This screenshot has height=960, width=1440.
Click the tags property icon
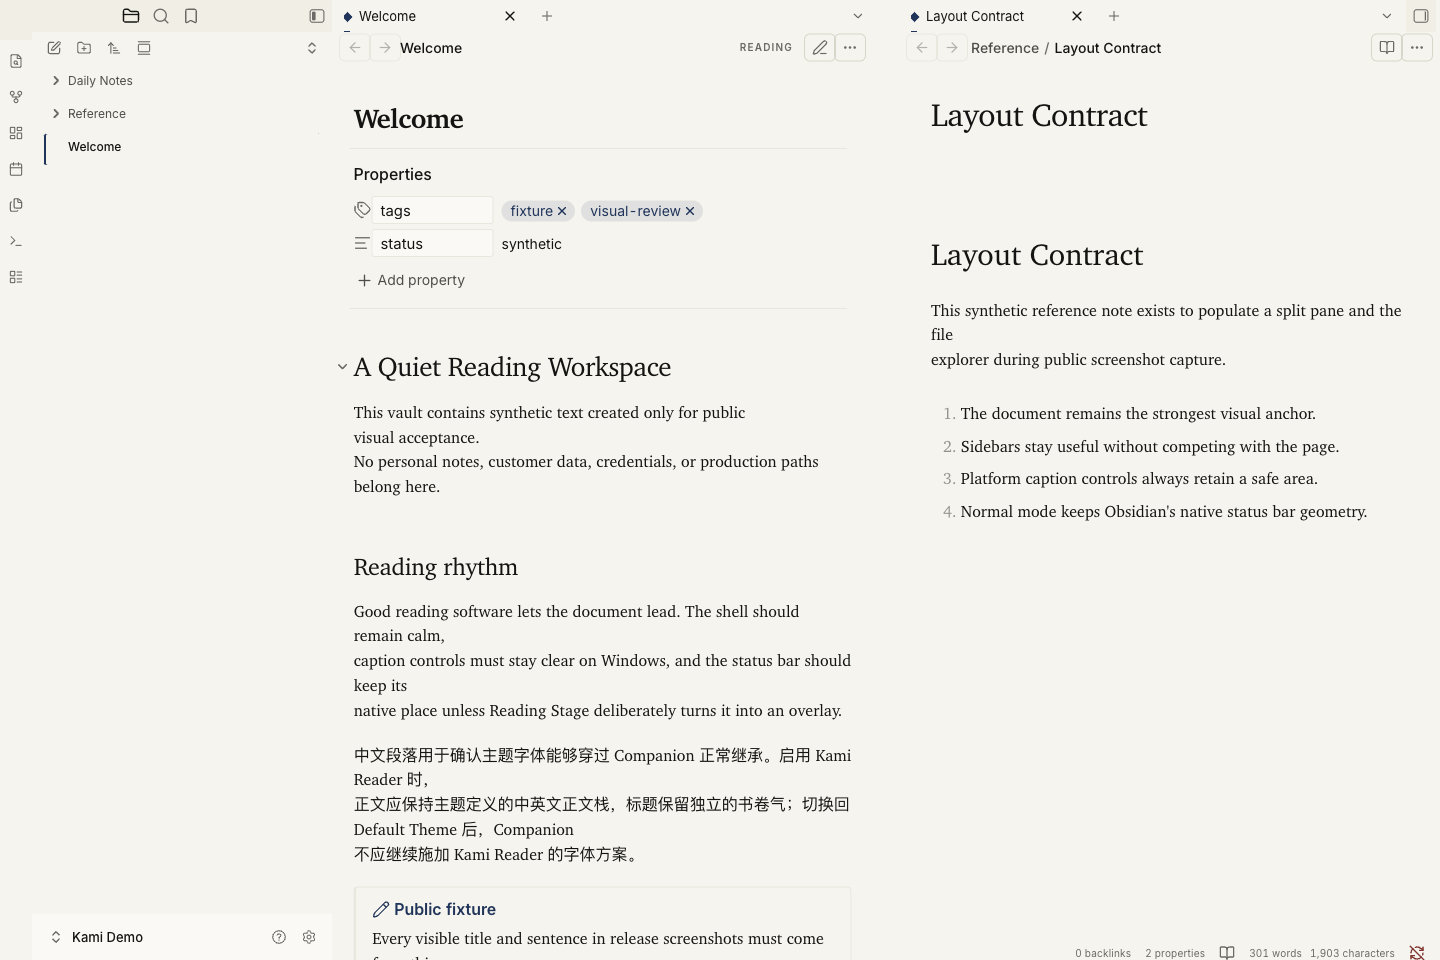(362, 210)
